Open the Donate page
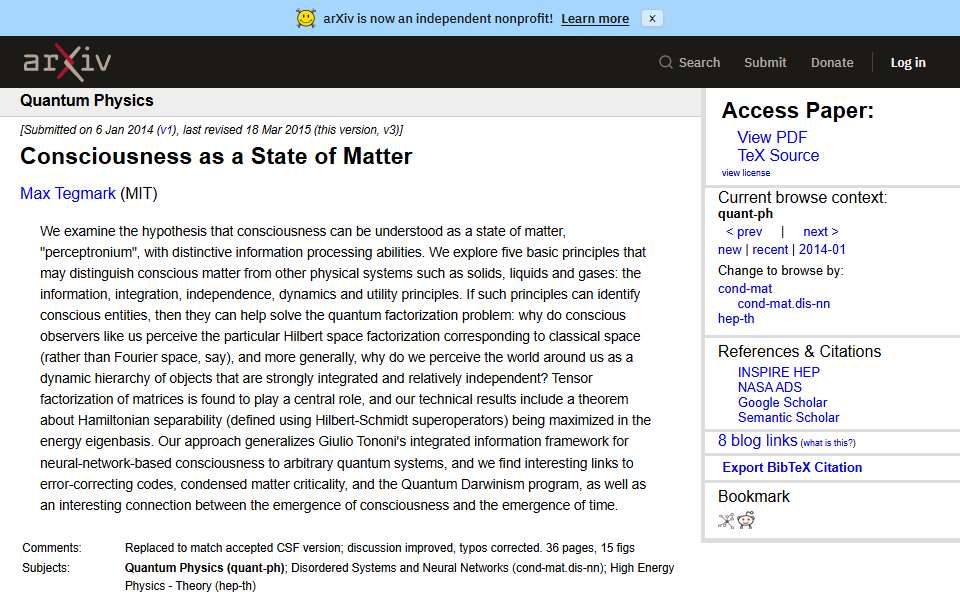Screen dimensions: 960x600 point(831,62)
